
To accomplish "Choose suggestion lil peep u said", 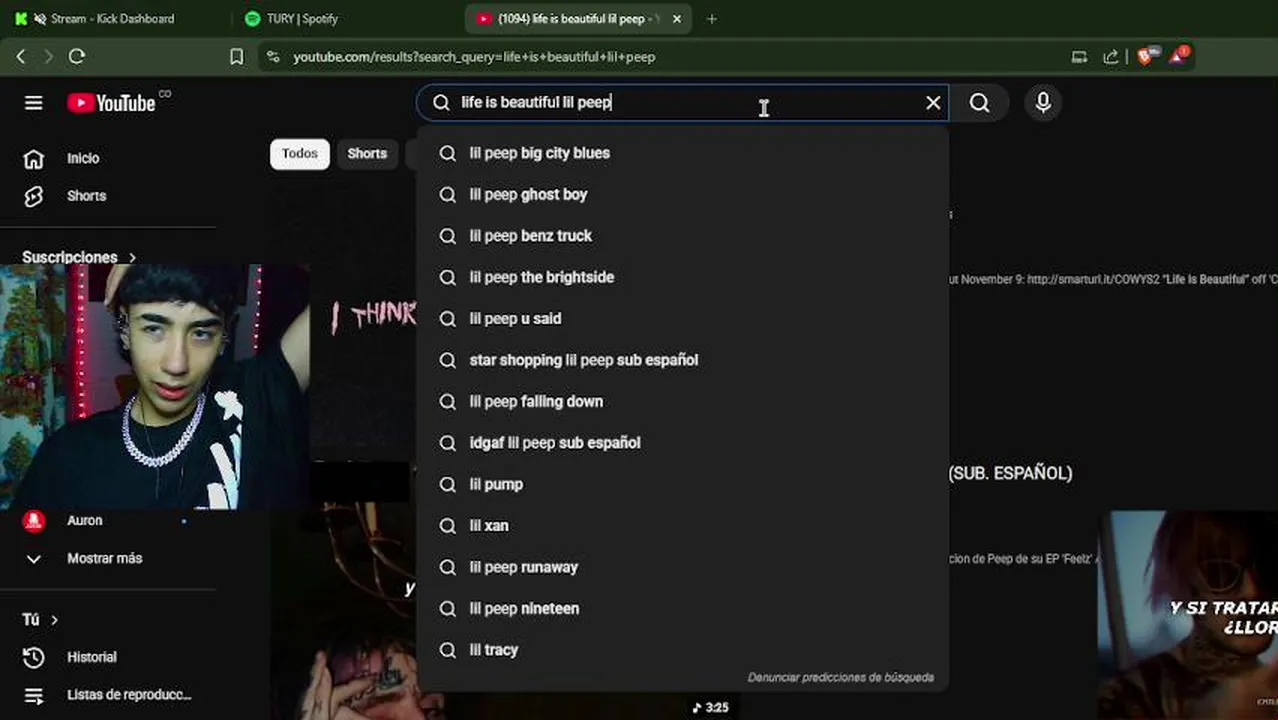I will tap(682, 318).
